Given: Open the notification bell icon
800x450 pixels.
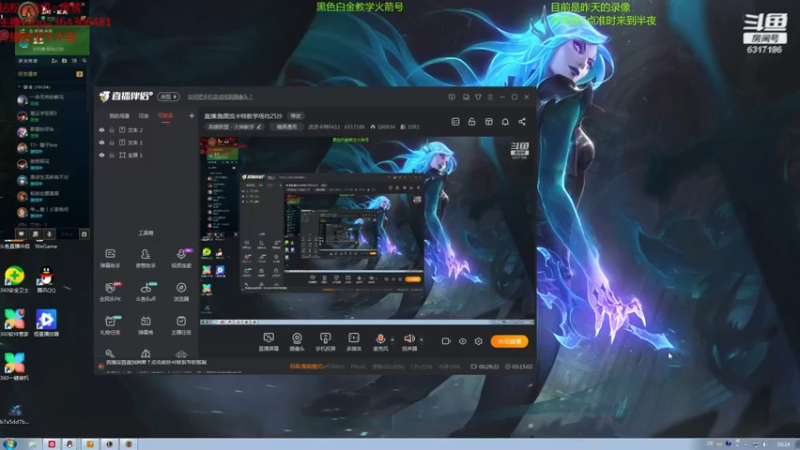Looking at the screenshot, I should [x=505, y=121].
